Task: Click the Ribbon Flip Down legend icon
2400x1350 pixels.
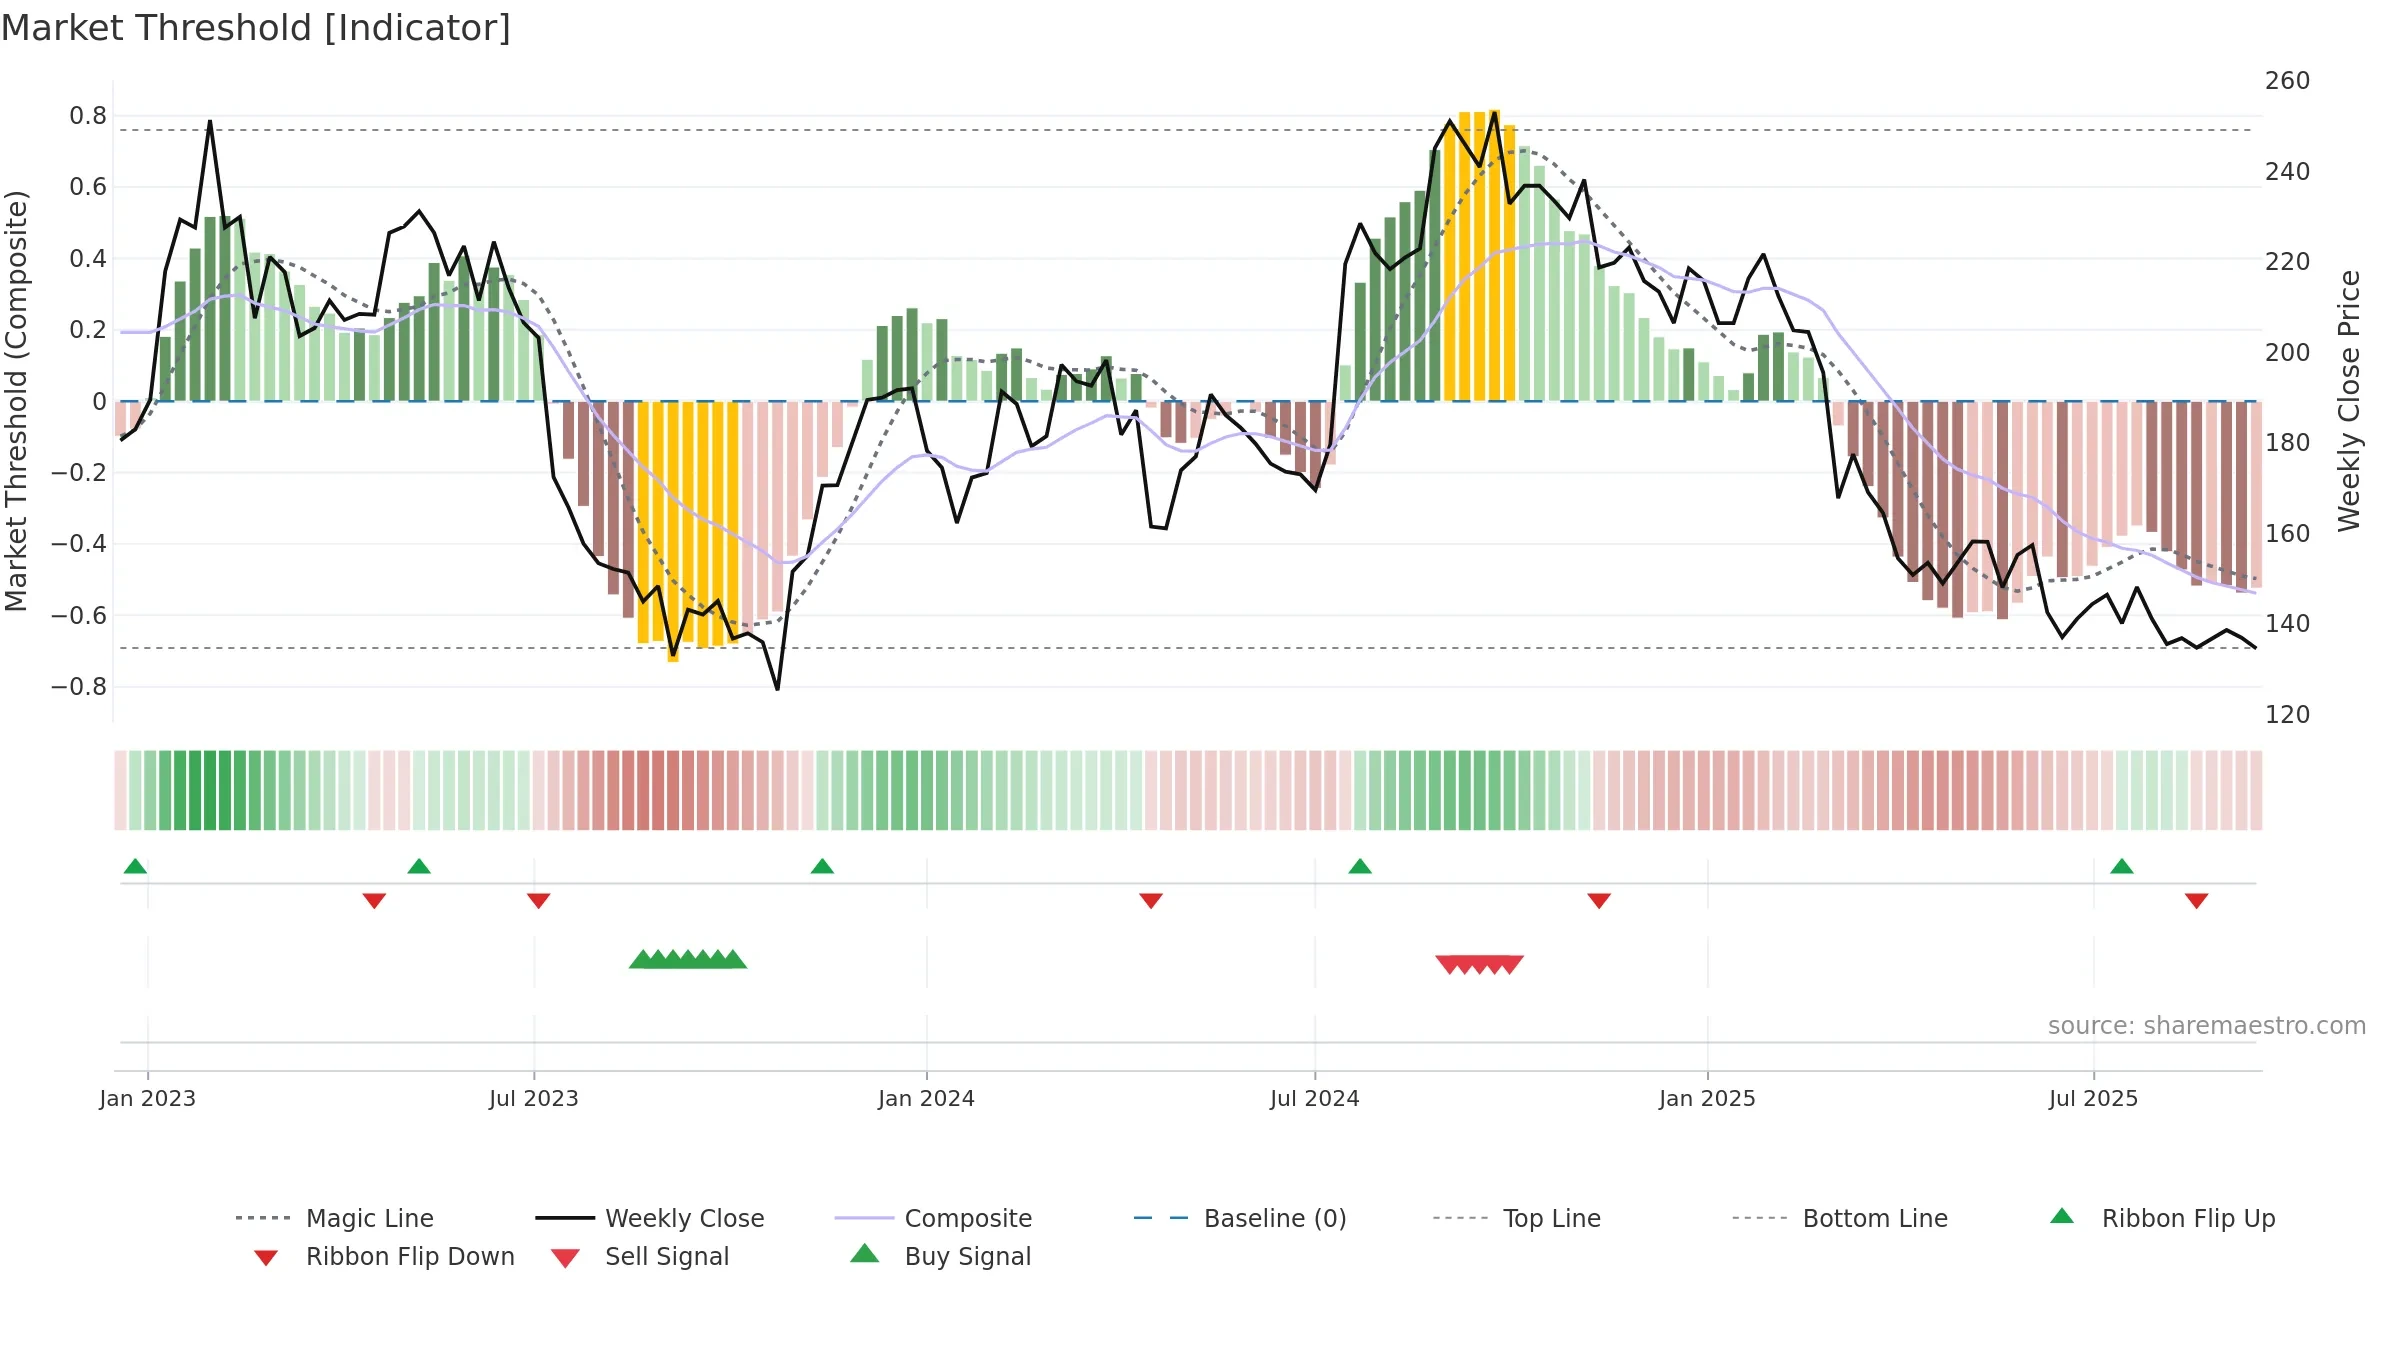Action: click(x=266, y=1257)
